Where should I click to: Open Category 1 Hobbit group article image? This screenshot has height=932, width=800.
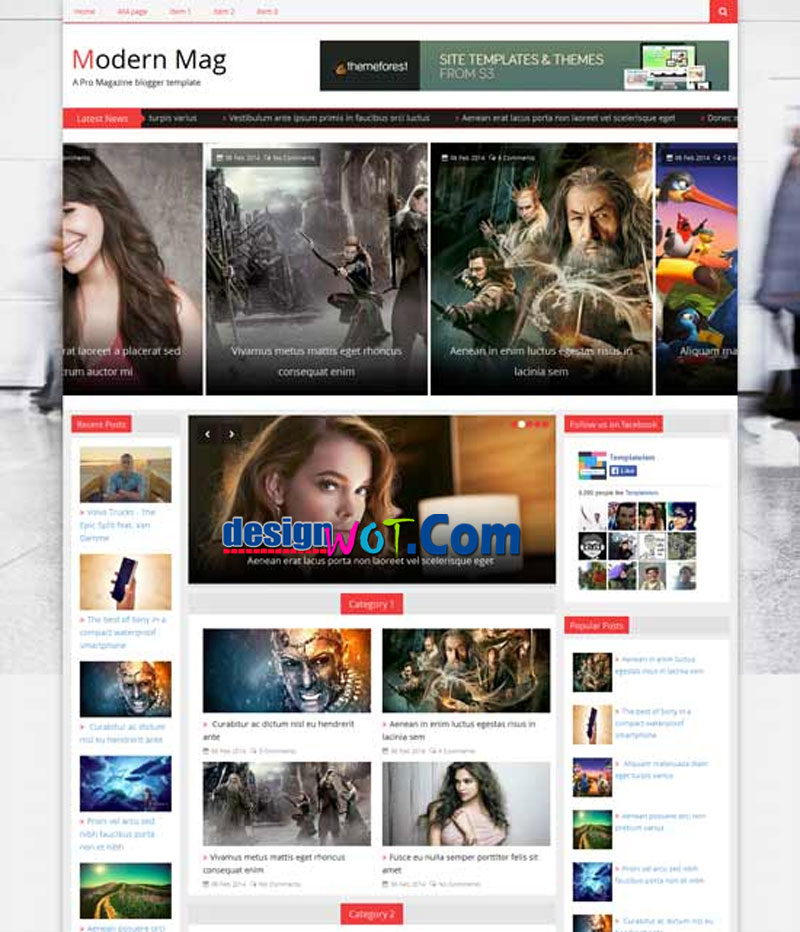tap(466, 670)
